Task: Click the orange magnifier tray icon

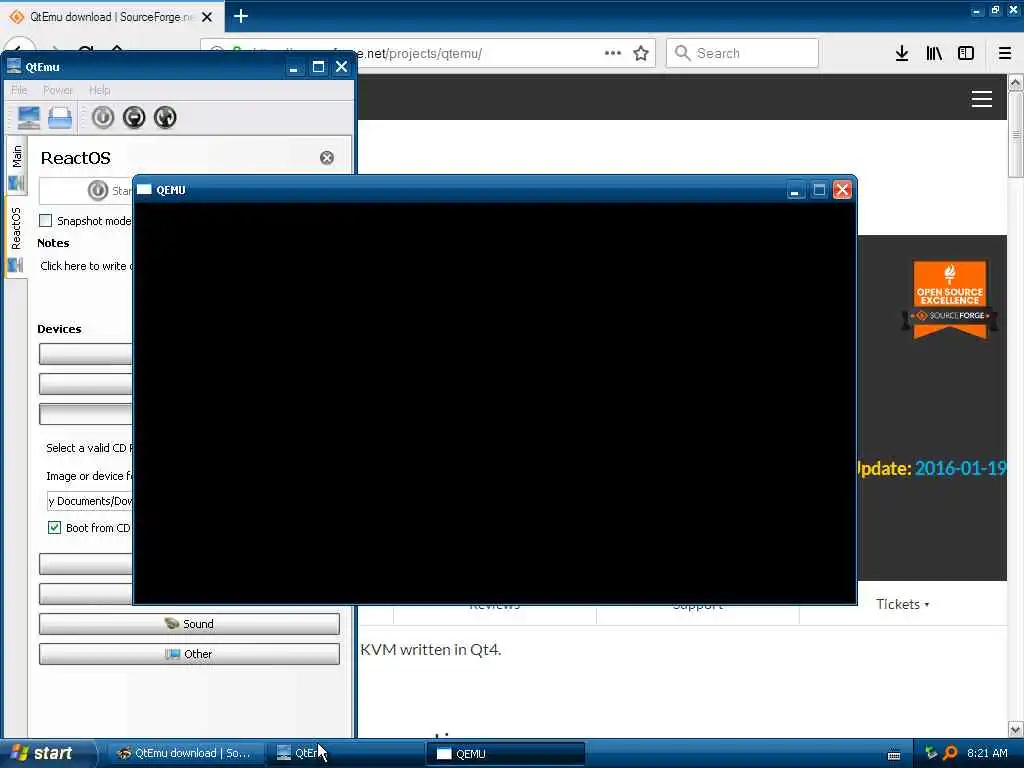Action: point(950,754)
